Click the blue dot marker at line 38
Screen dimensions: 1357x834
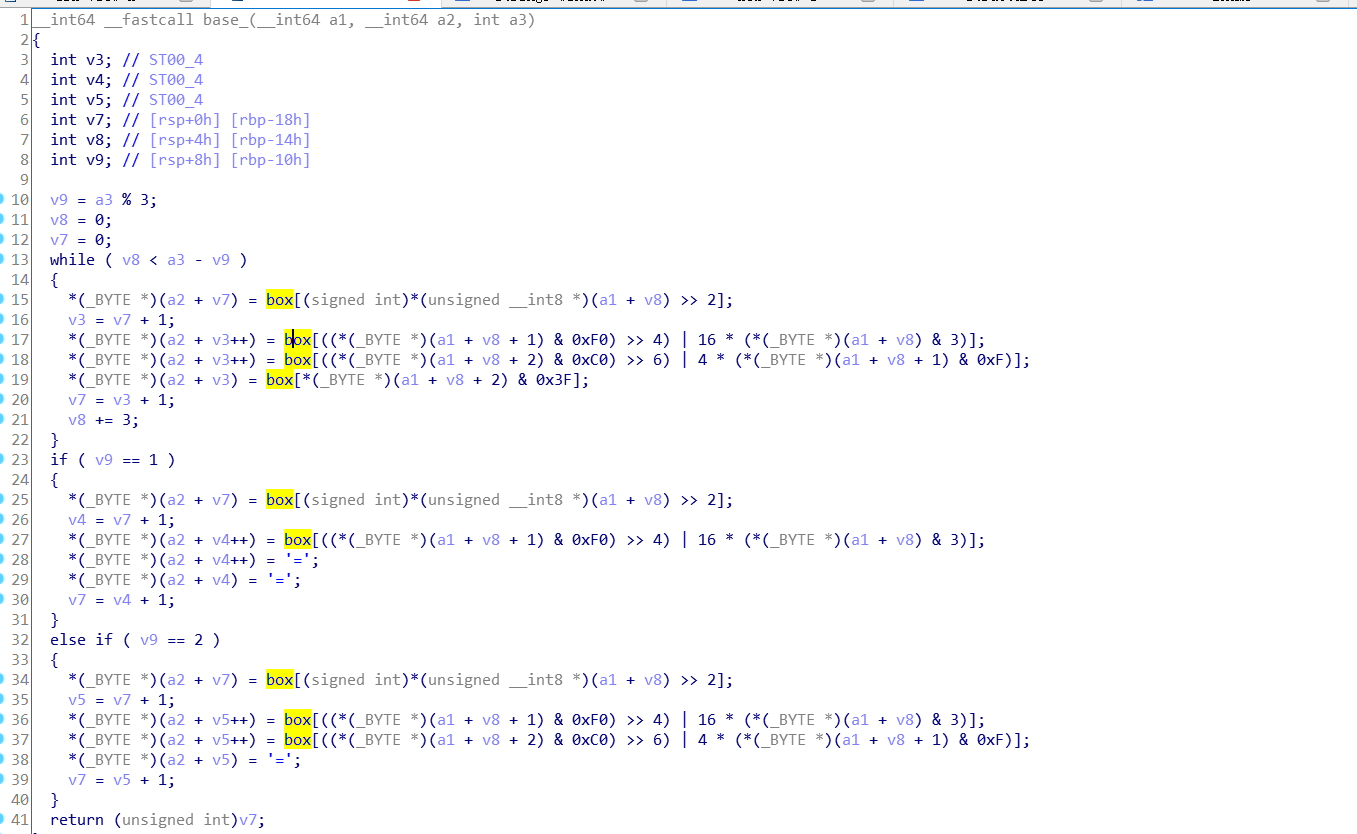[3, 760]
